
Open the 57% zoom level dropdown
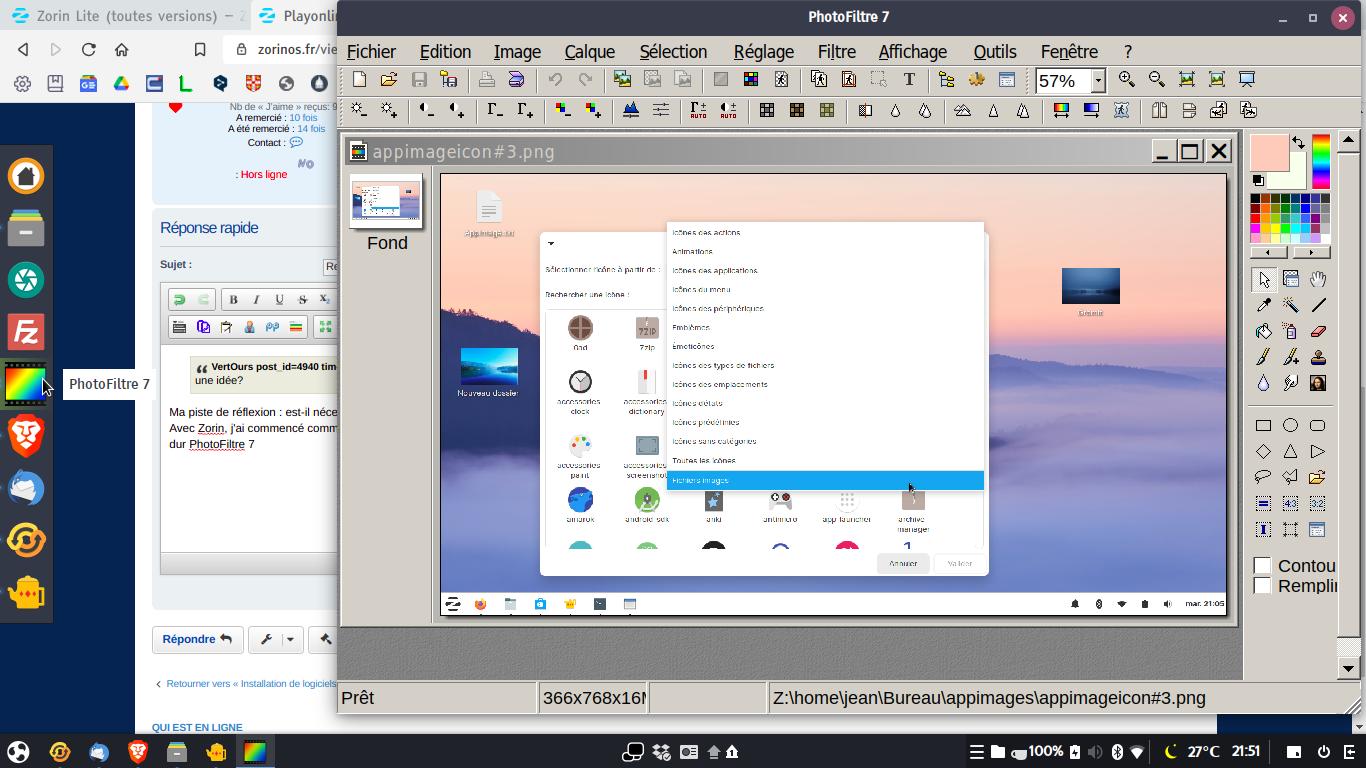coord(1098,81)
